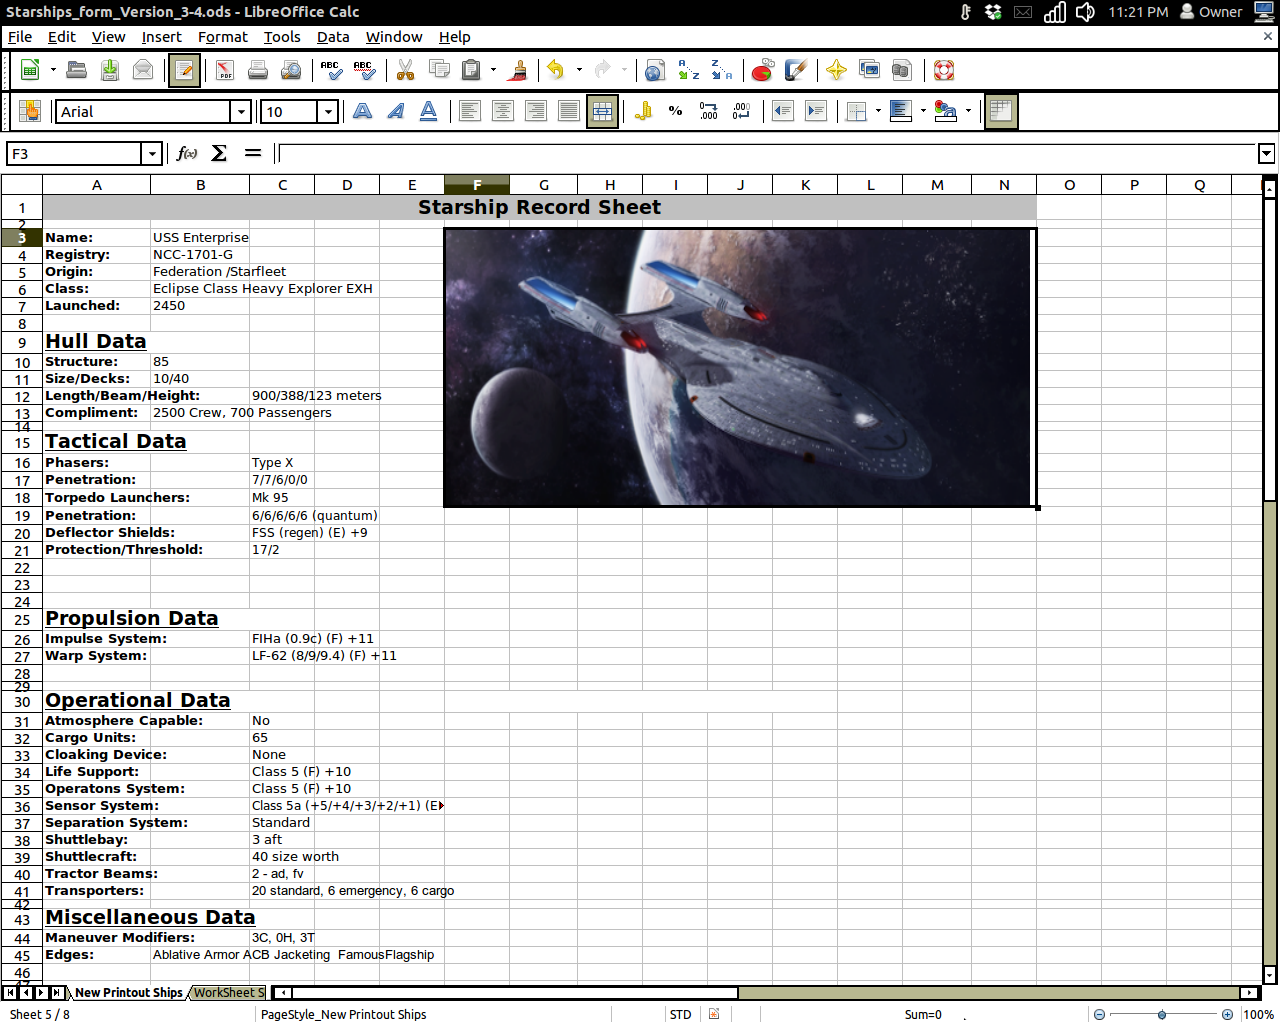This screenshot has width=1280, height=1024.
Task: Show Draw Functions toolbar
Action: pos(795,70)
